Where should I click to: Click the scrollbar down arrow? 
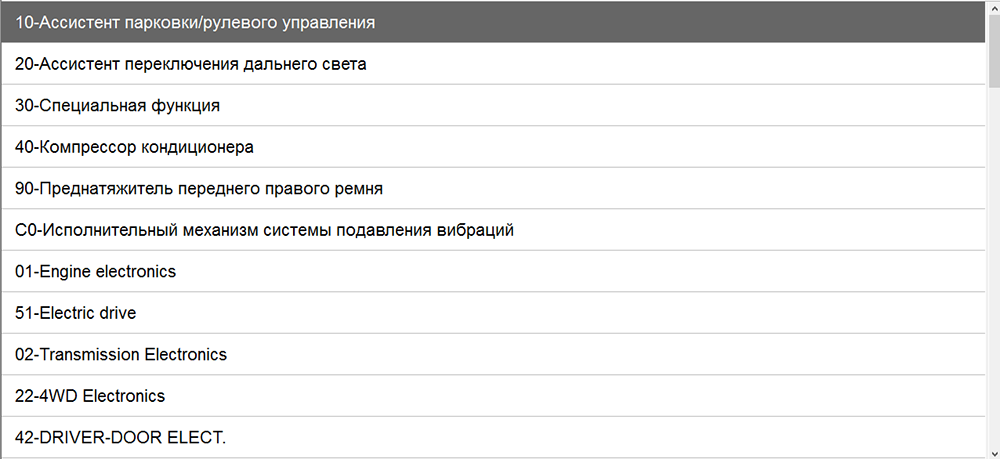tap(993, 452)
